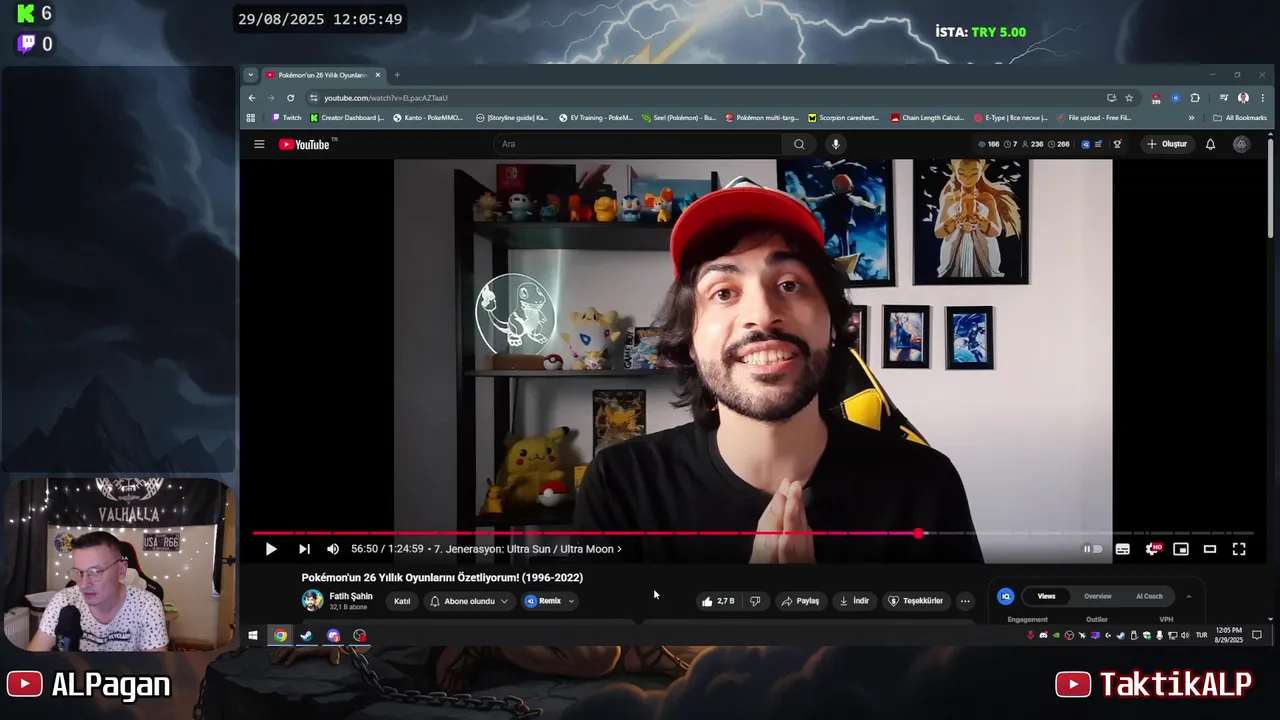The image size is (1280, 720).
Task: Open the YouTube hamburger guide menu
Action: click(259, 144)
